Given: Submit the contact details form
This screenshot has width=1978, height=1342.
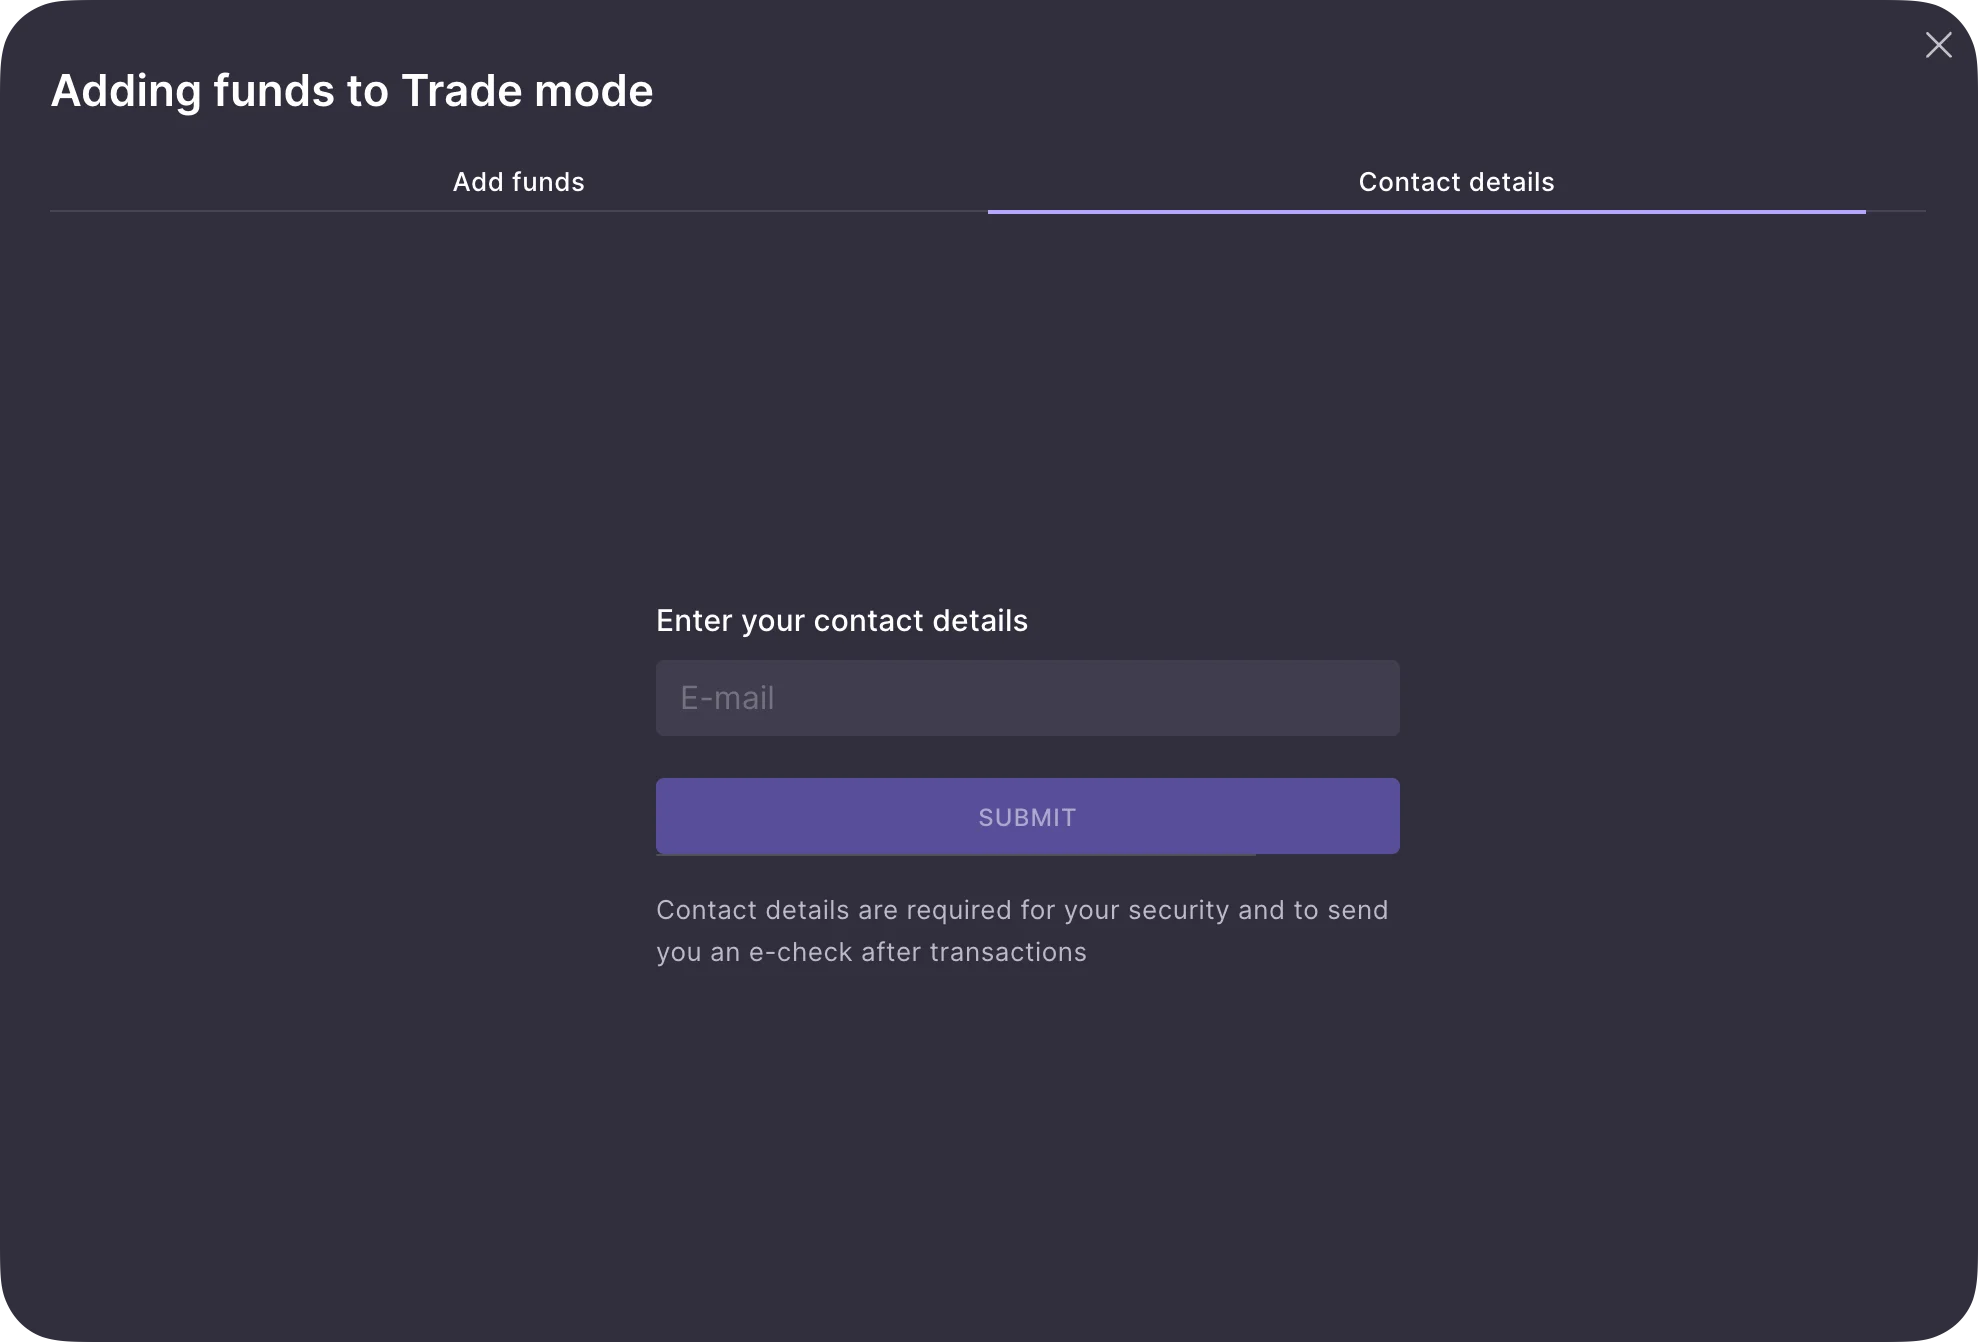Looking at the screenshot, I should pos(1027,816).
